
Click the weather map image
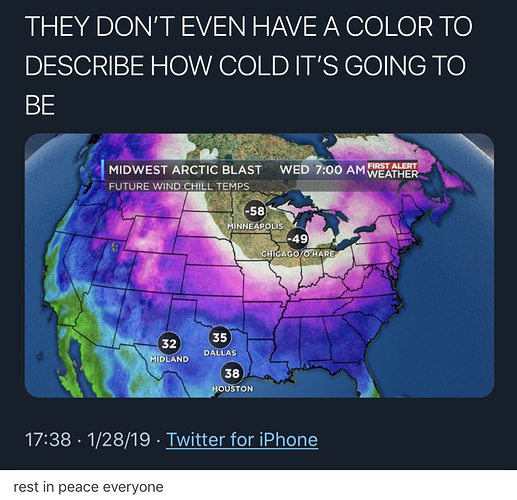(259, 265)
